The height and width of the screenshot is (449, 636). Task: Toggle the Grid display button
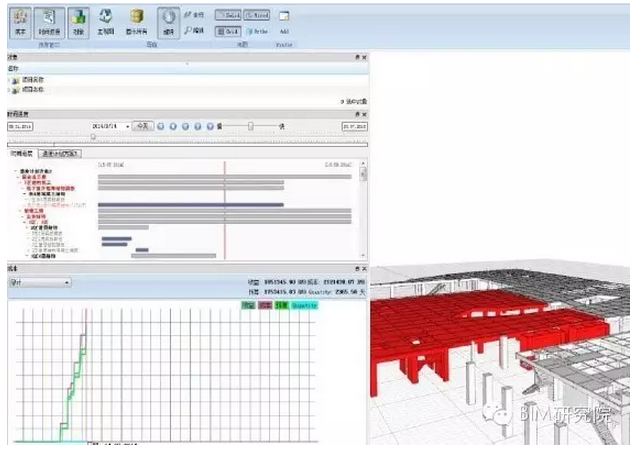(228, 31)
